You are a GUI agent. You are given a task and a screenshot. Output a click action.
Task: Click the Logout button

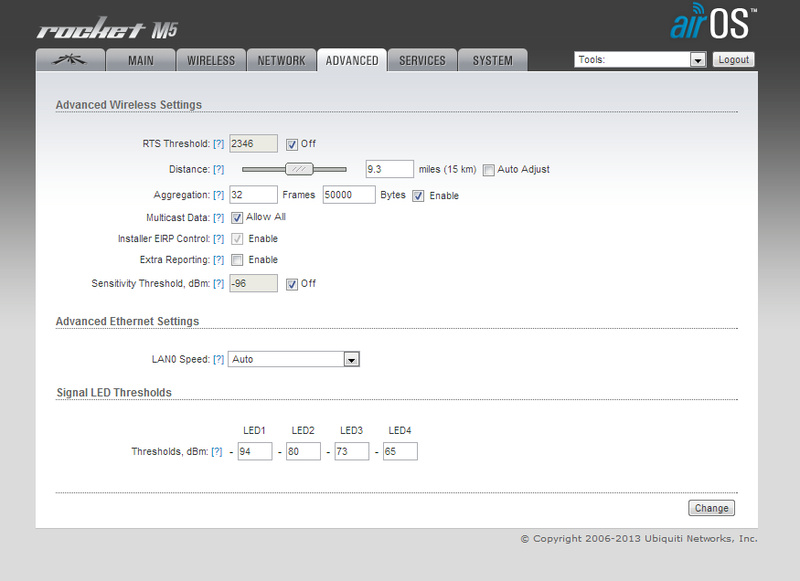(x=733, y=60)
